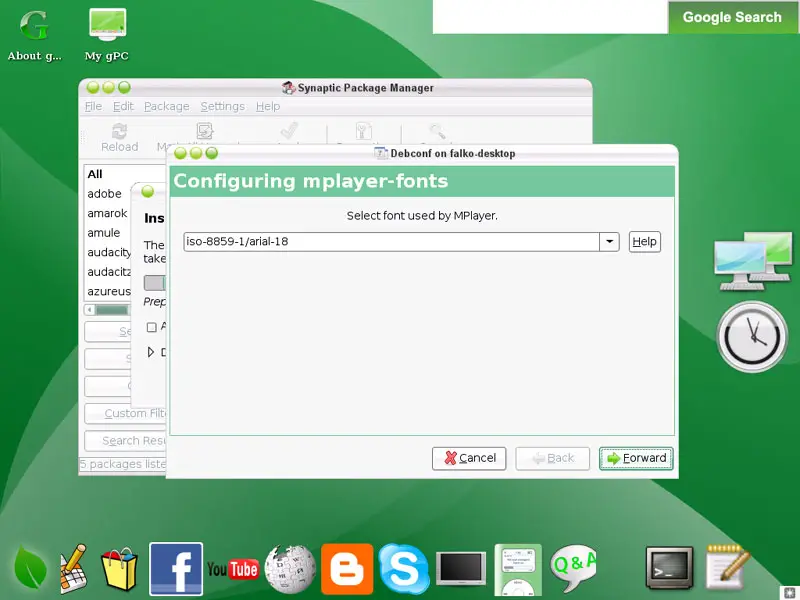Click the Forward button
This screenshot has width=800, height=600.
coord(636,458)
